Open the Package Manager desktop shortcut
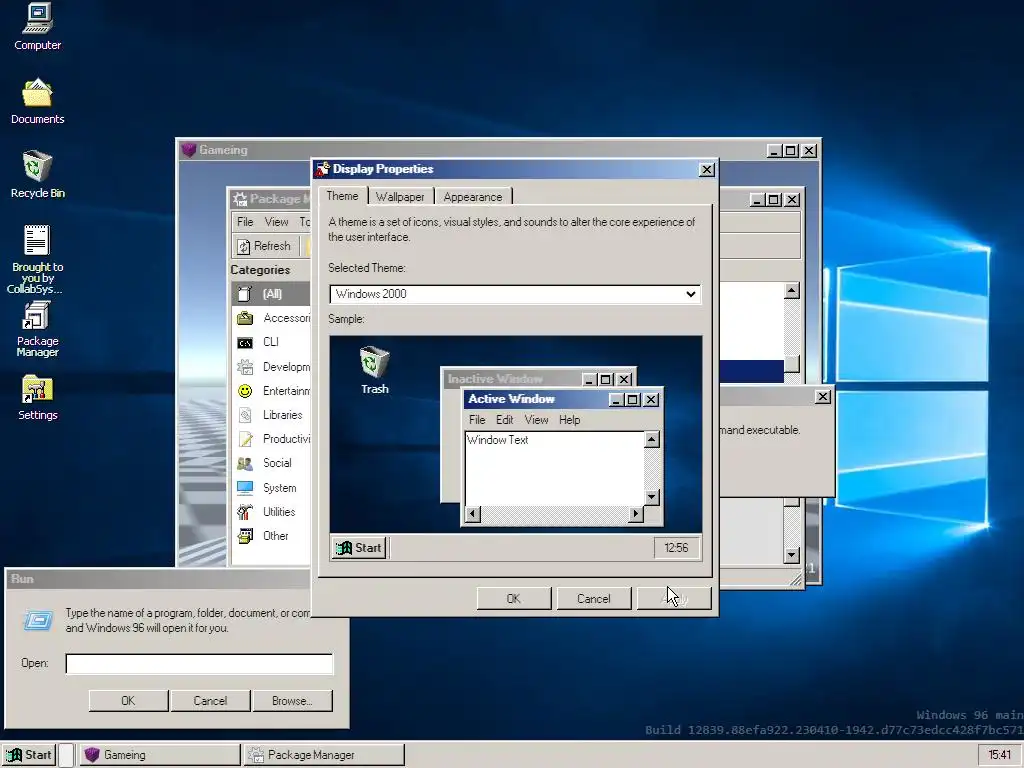The height and width of the screenshot is (768, 1024). (x=37, y=315)
